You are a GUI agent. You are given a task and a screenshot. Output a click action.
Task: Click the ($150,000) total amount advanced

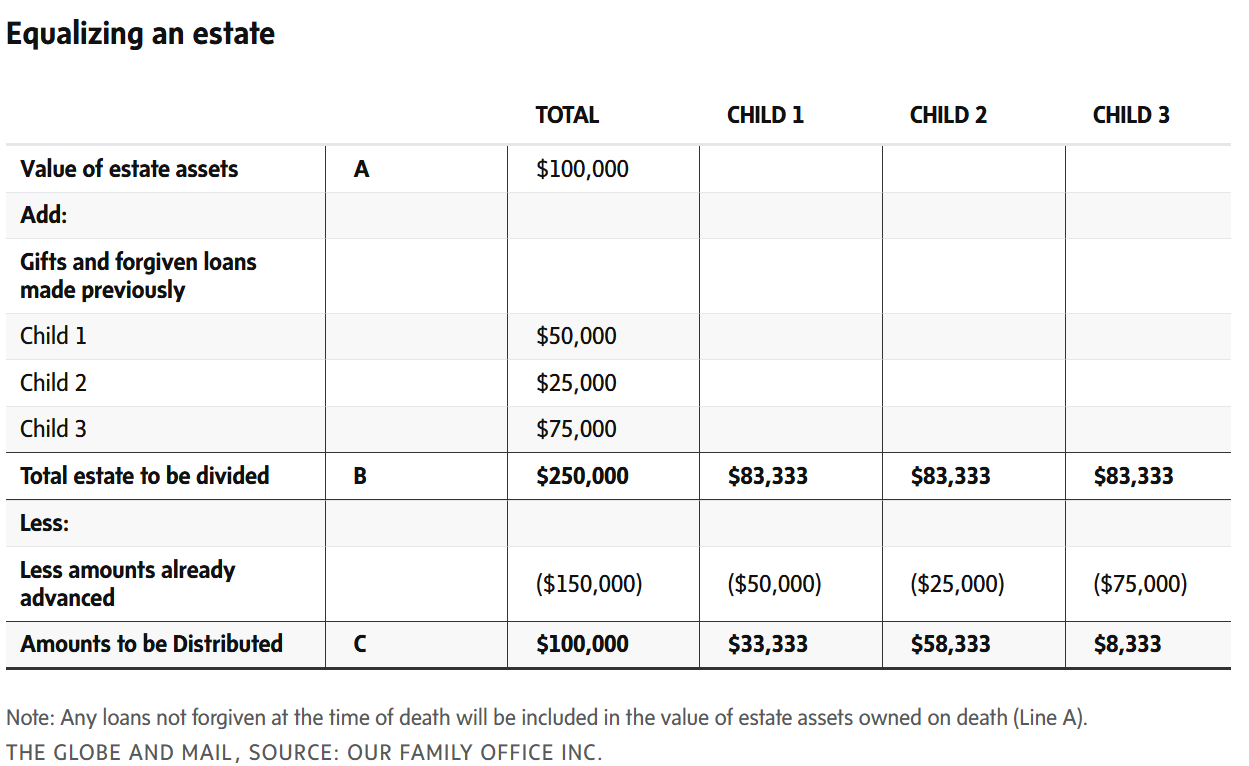click(x=589, y=584)
